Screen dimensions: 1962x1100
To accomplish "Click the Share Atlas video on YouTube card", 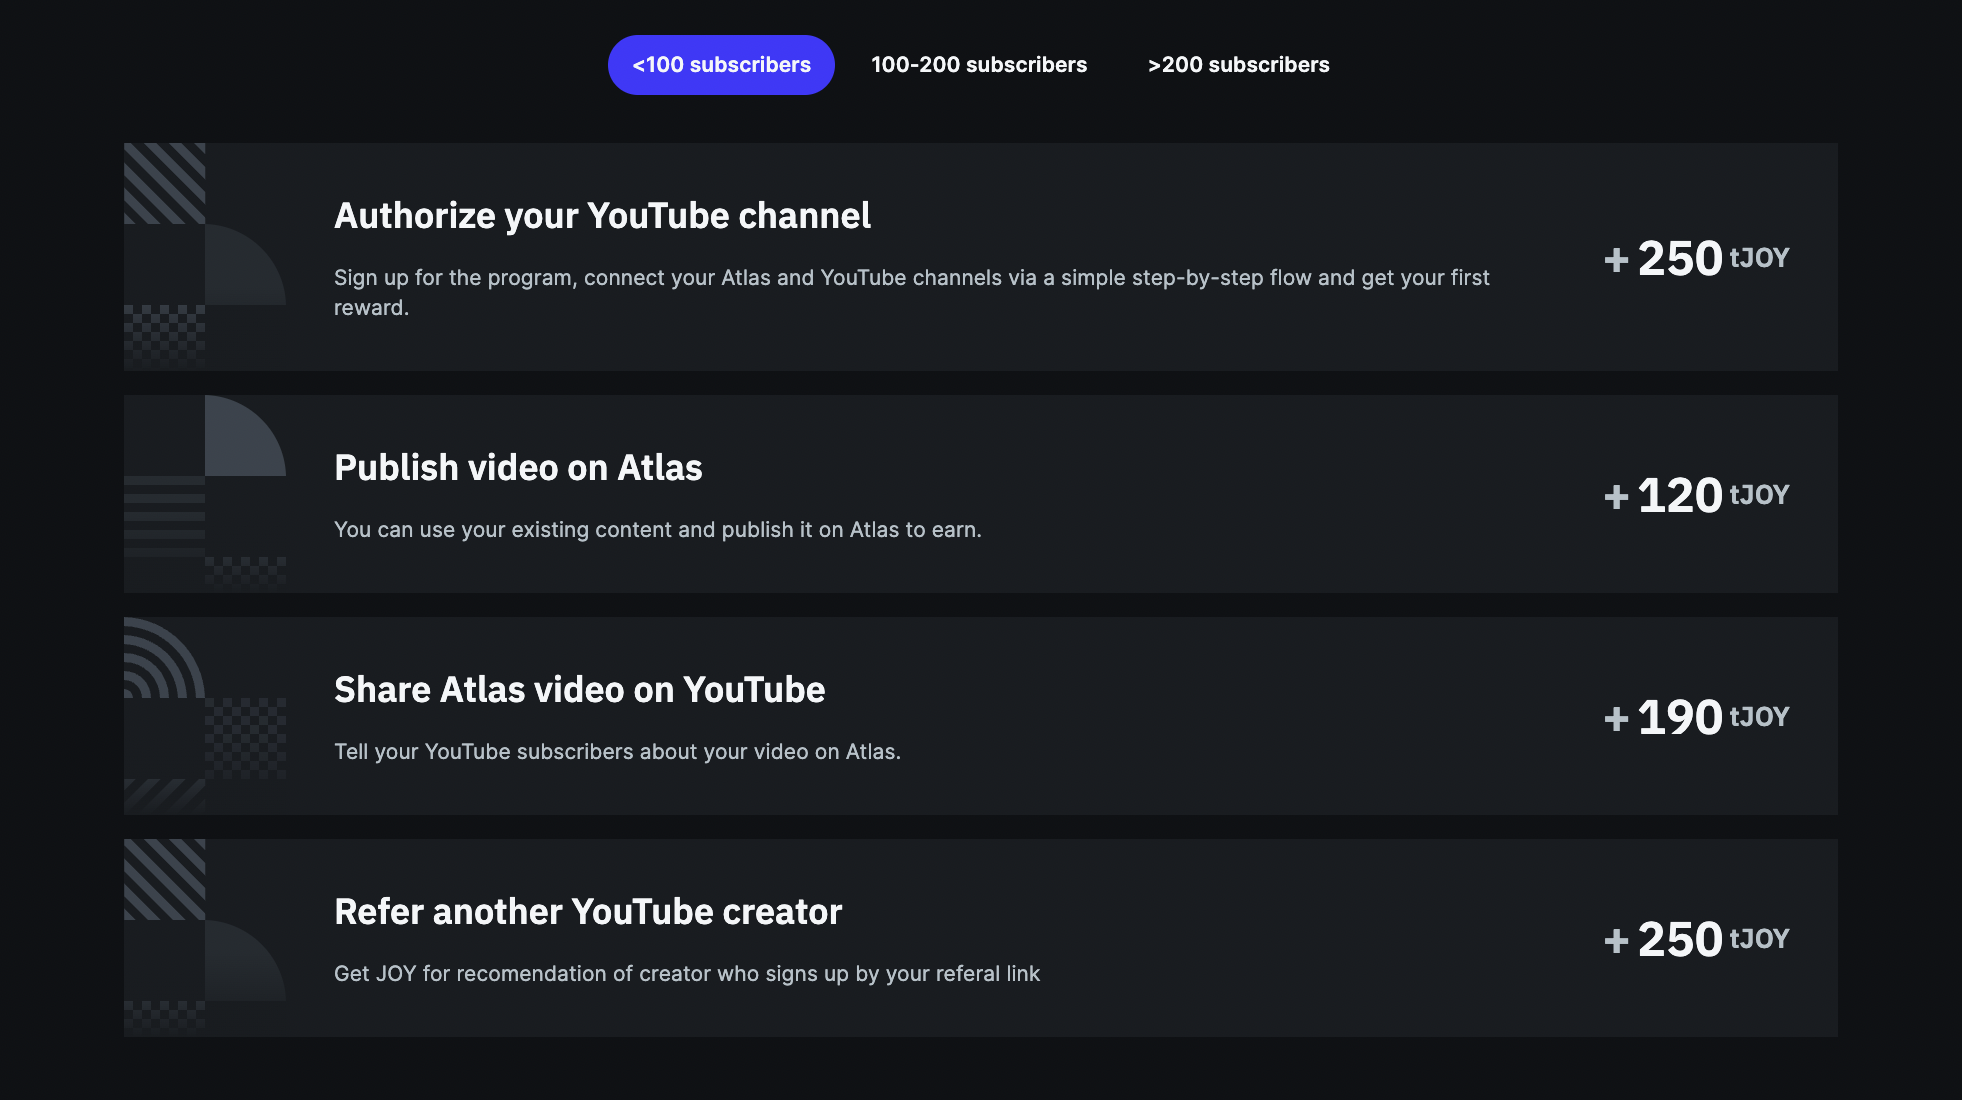I will pyautogui.click(x=580, y=689).
